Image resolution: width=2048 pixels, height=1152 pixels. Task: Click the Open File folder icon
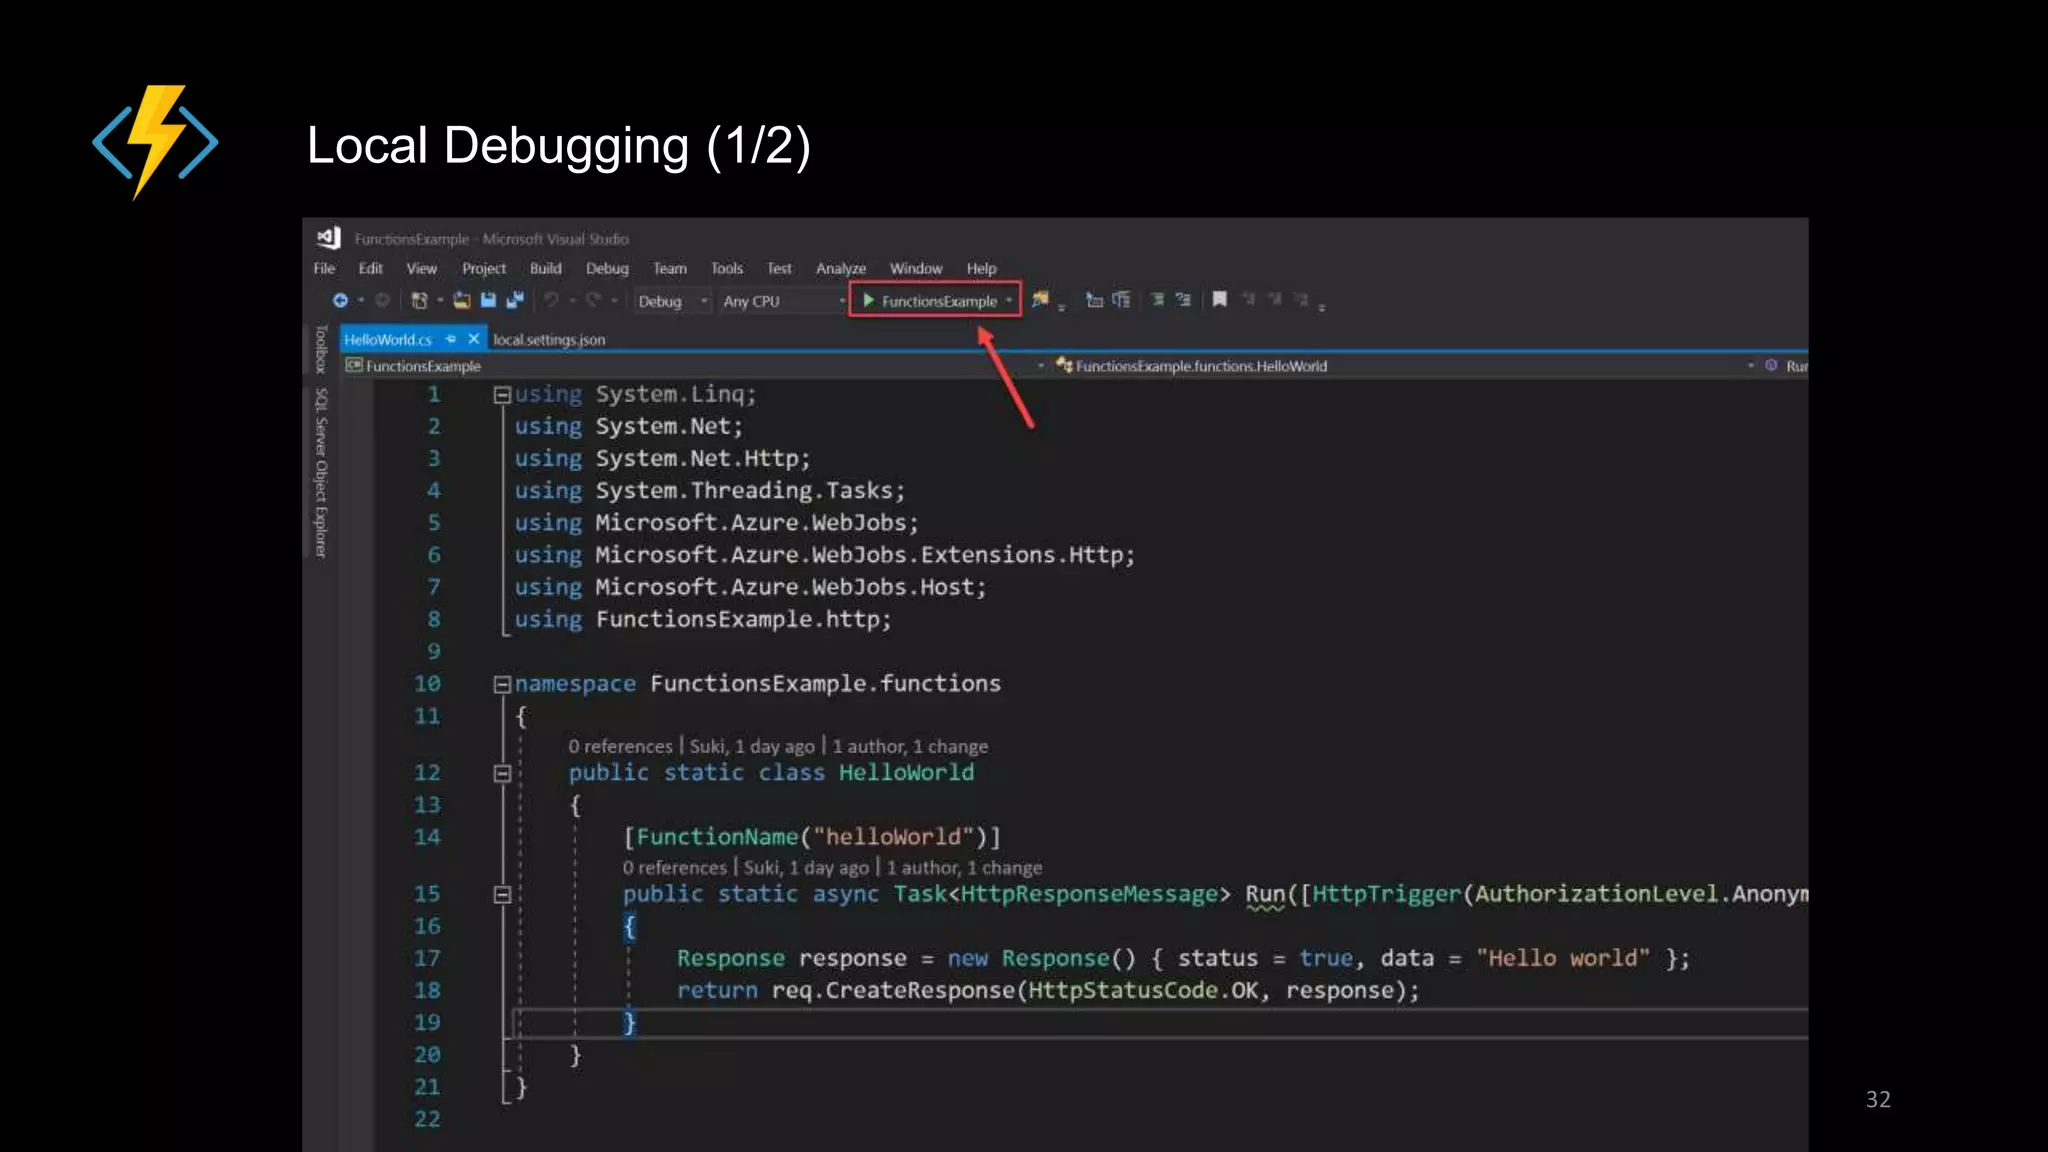pos(461,300)
